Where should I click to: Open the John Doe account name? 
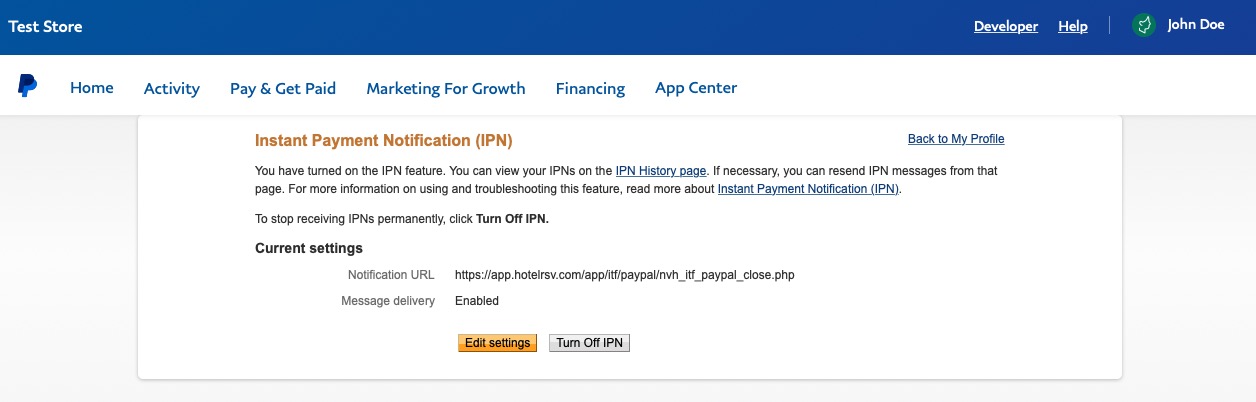(x=1196, y=26)
